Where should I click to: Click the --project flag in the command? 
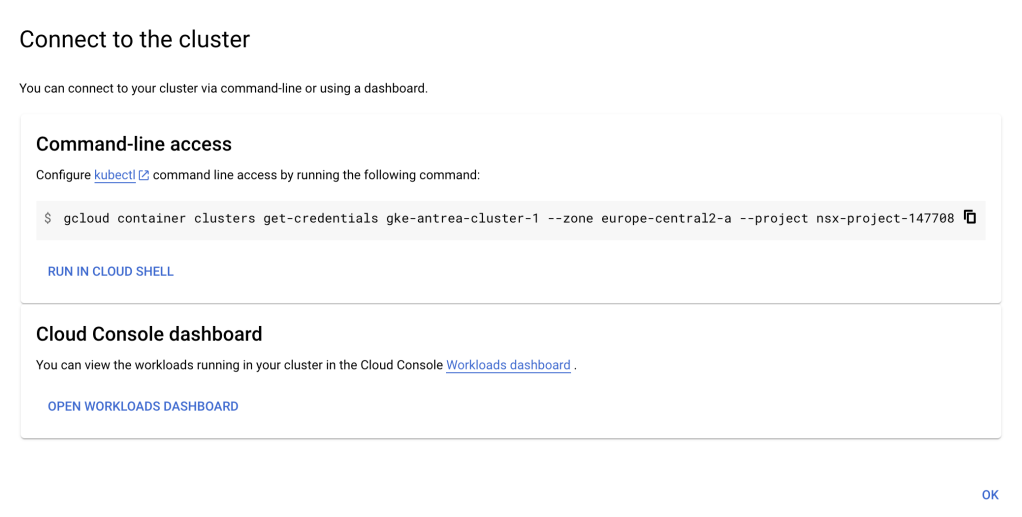[x=774, y=218]
